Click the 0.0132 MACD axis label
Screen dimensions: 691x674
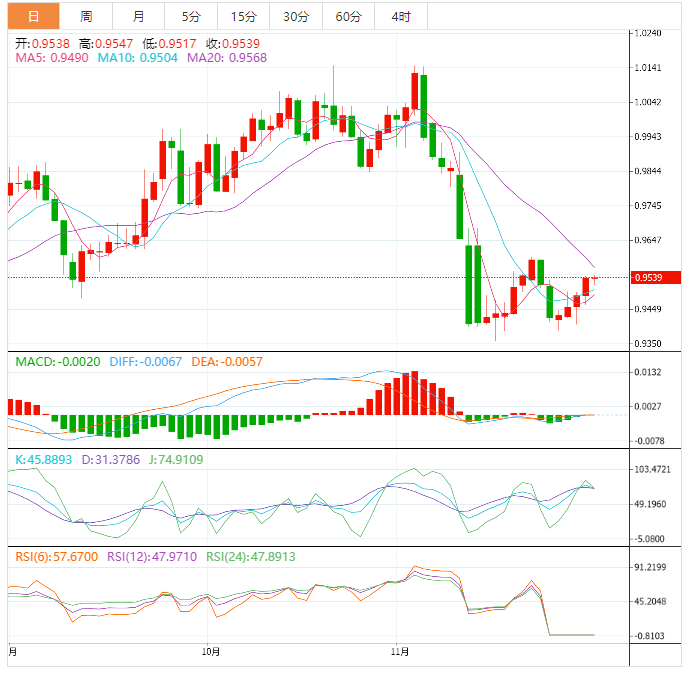coord(648,372)
